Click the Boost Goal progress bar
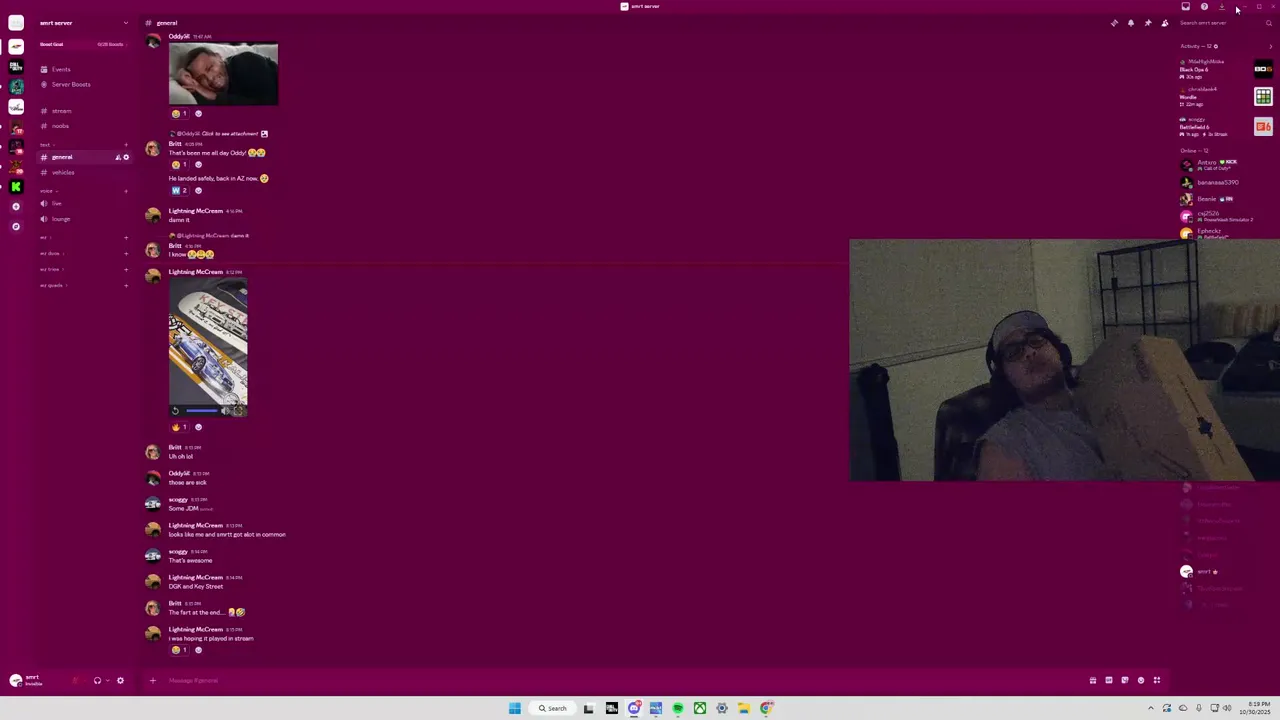 pyautogui.click(x=82, y=44)
